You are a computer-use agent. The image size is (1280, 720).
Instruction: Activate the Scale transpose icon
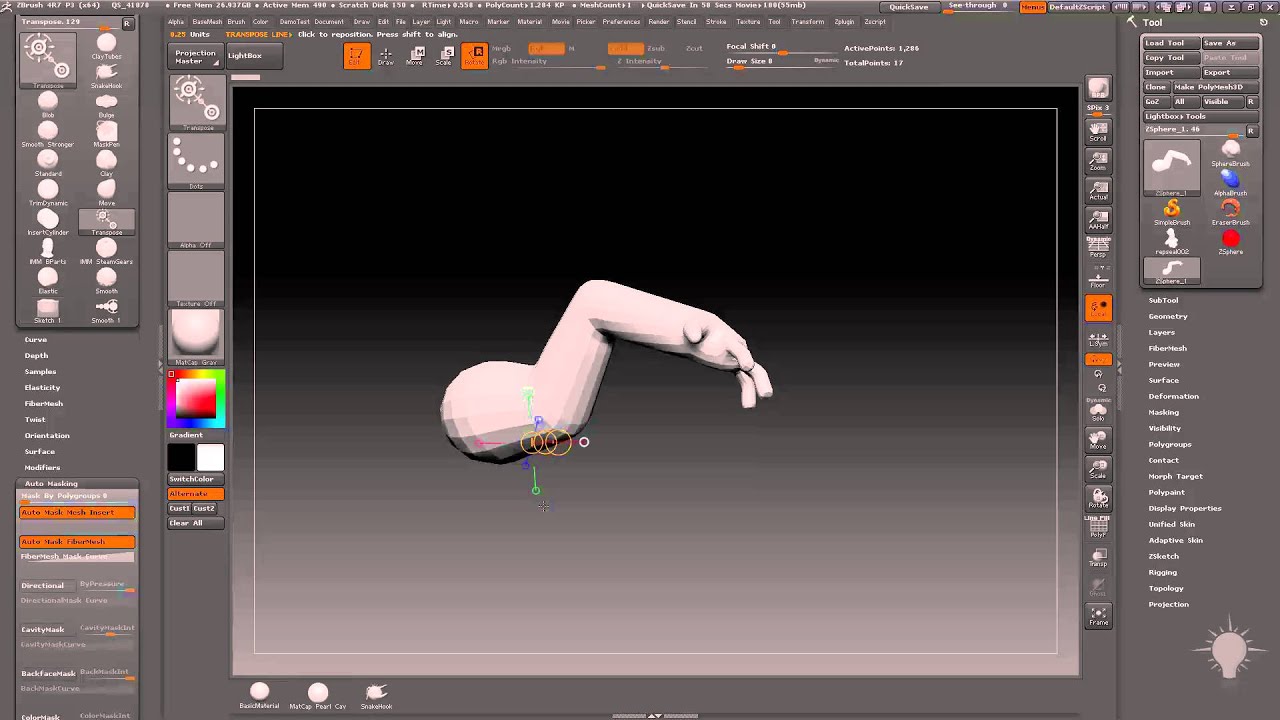pos(444,56)
